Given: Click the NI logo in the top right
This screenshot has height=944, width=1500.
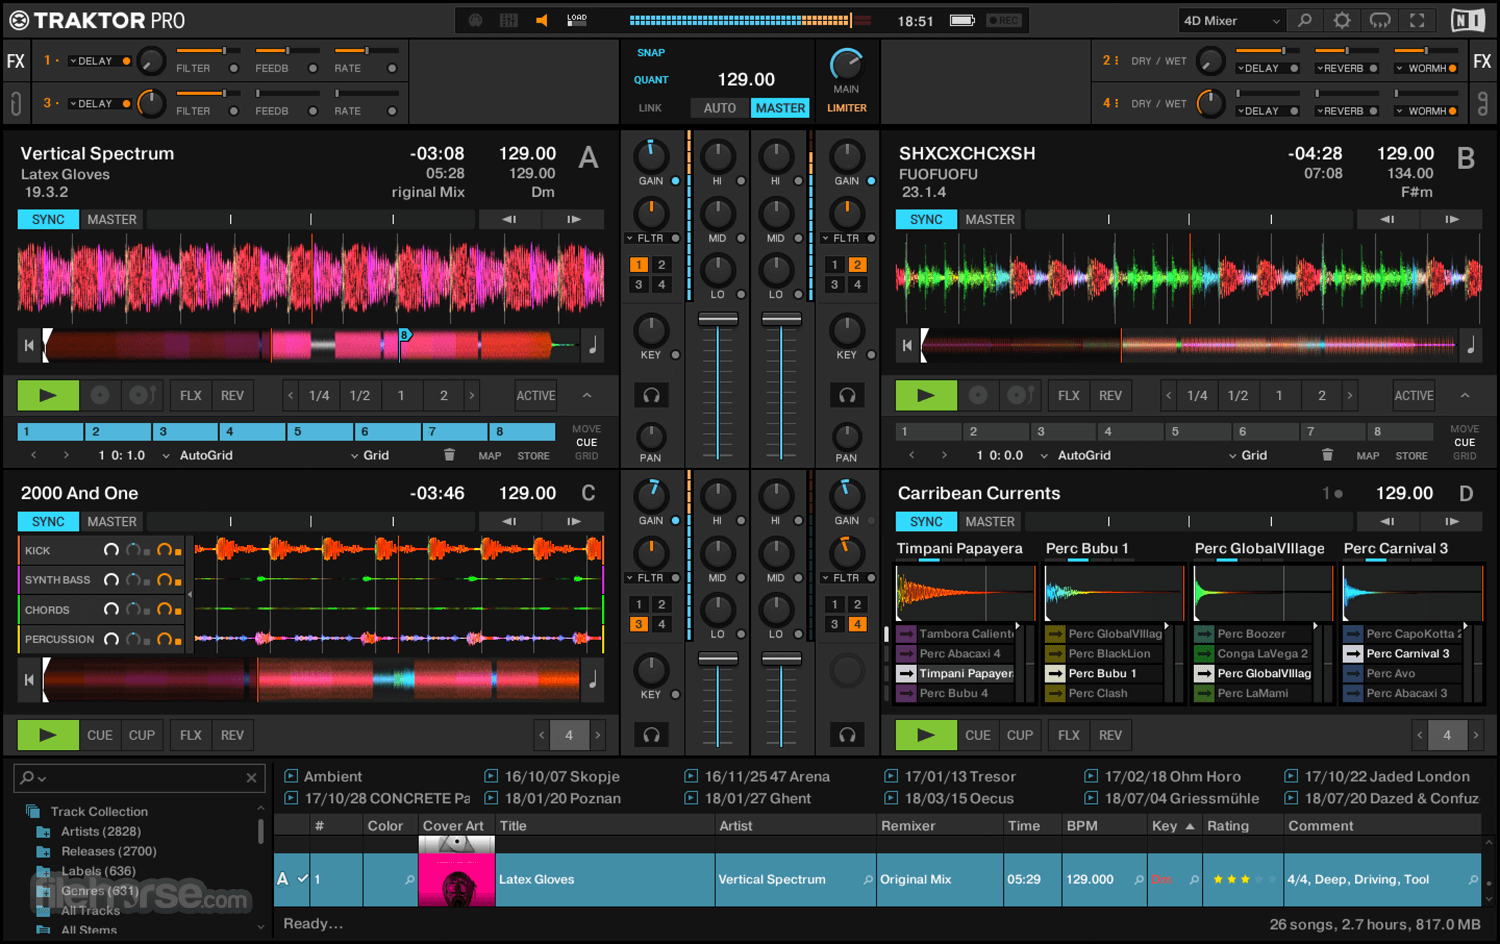Looking at the screenshot, I should coord(1469,19).
